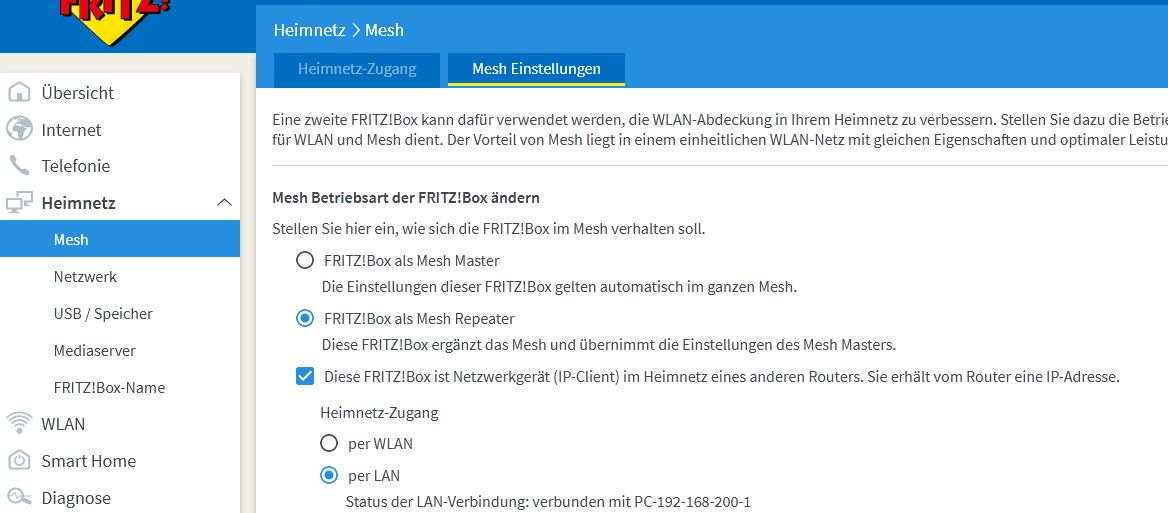Click the Übersicht house icon
Viewport: 1168px width, 513px height.
tap(19, 92)
